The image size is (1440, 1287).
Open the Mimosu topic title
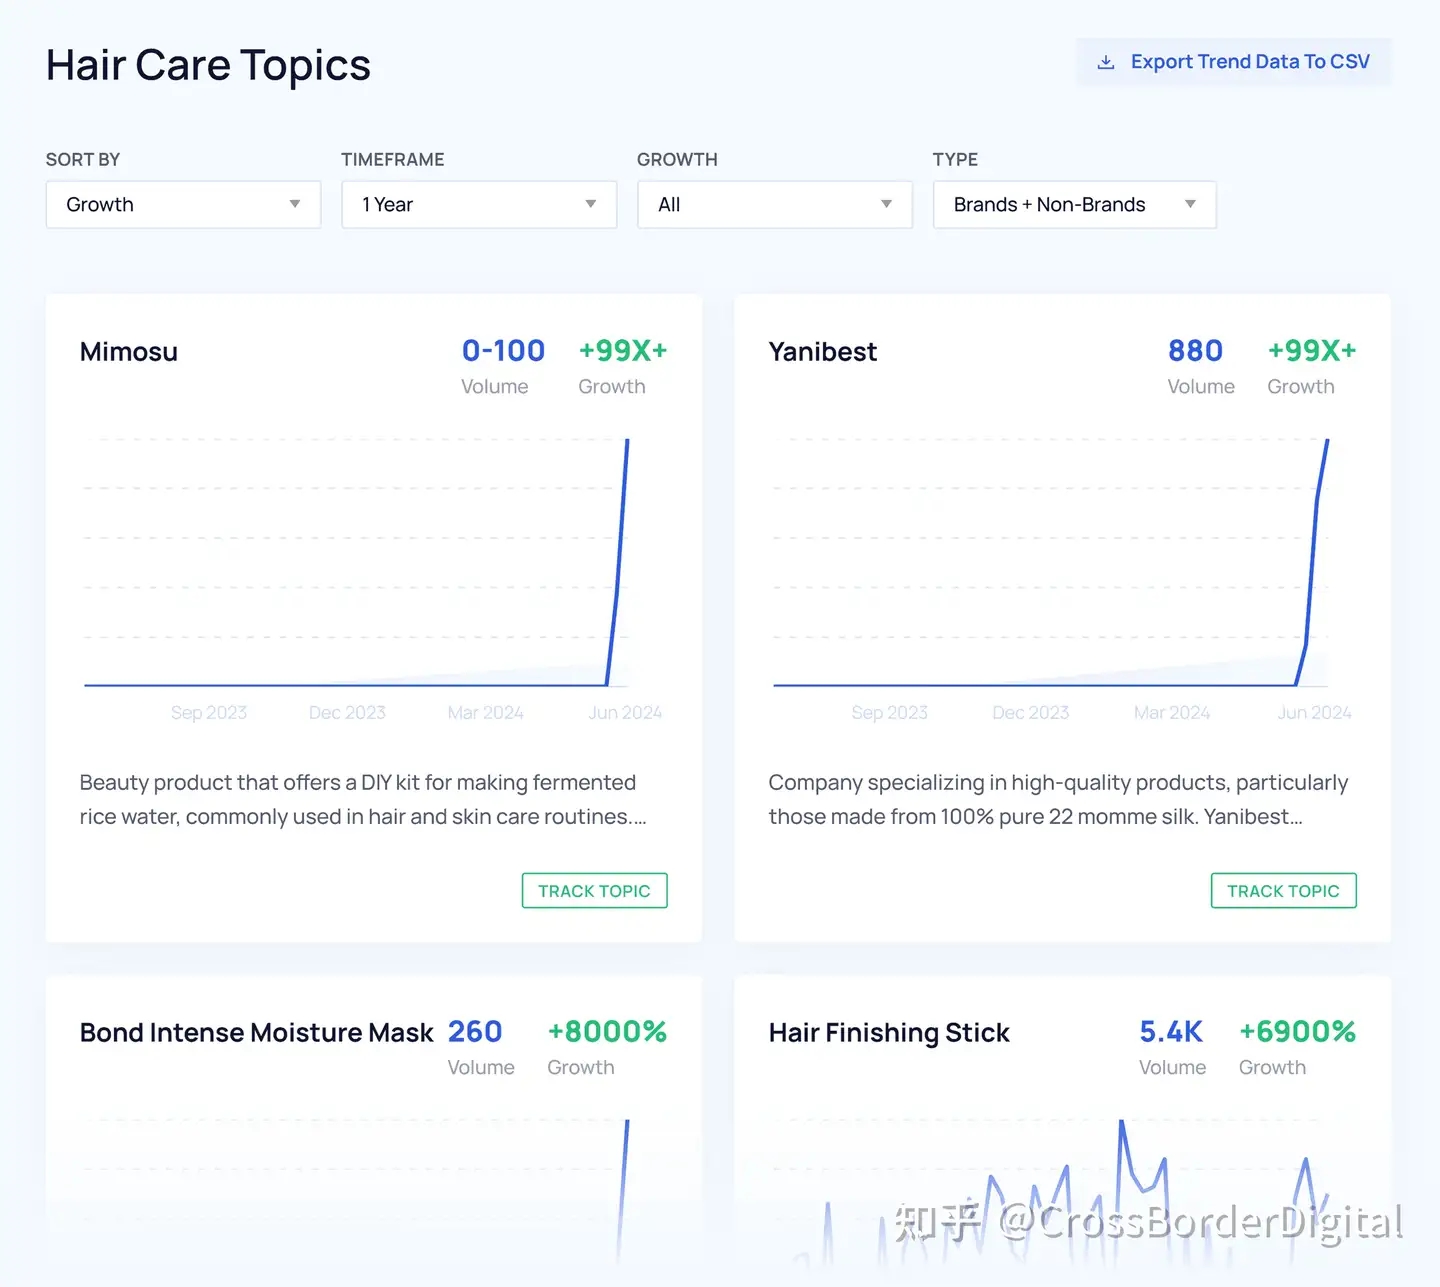(x=129, y=352)
